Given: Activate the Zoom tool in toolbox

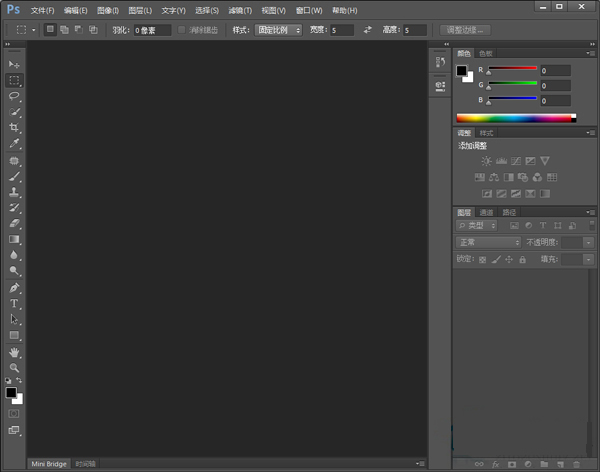Looking at the screenshot, I should click(x=15, y=368).
